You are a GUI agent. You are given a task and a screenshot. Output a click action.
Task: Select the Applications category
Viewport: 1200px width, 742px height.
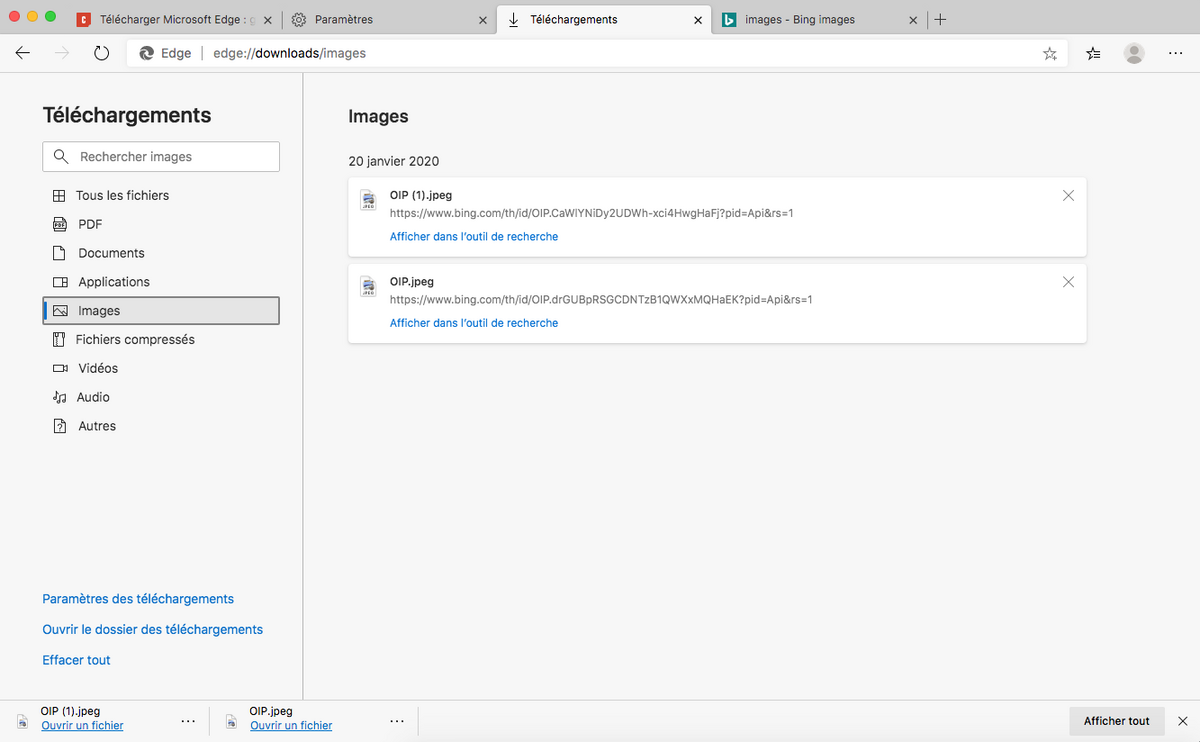[161, 282]
